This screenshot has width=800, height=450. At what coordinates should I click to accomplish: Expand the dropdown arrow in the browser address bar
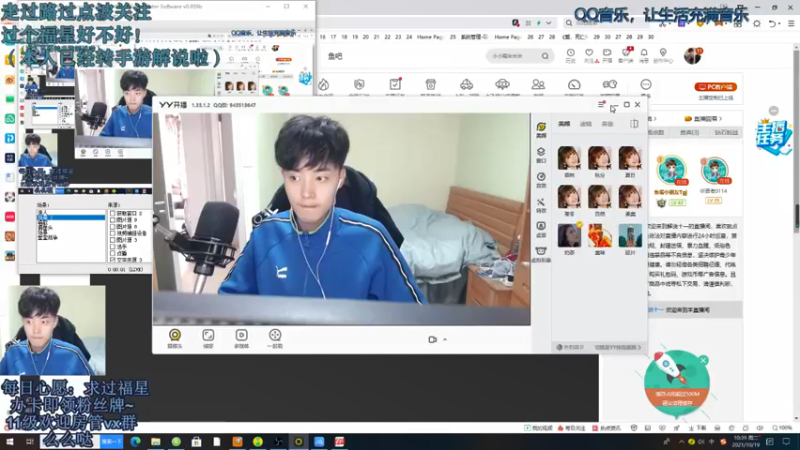(548, 23)
